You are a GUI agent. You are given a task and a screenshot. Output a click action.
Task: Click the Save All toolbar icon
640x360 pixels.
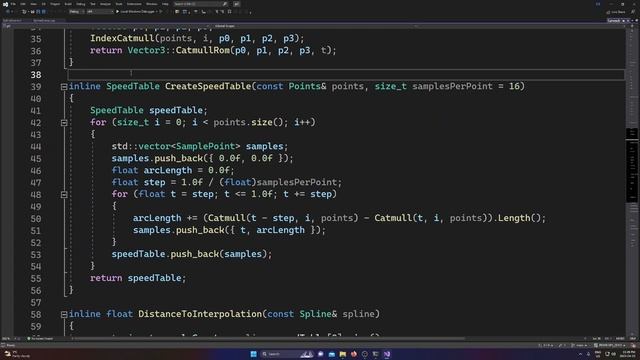pyautogui.click(x=43, y=12)
